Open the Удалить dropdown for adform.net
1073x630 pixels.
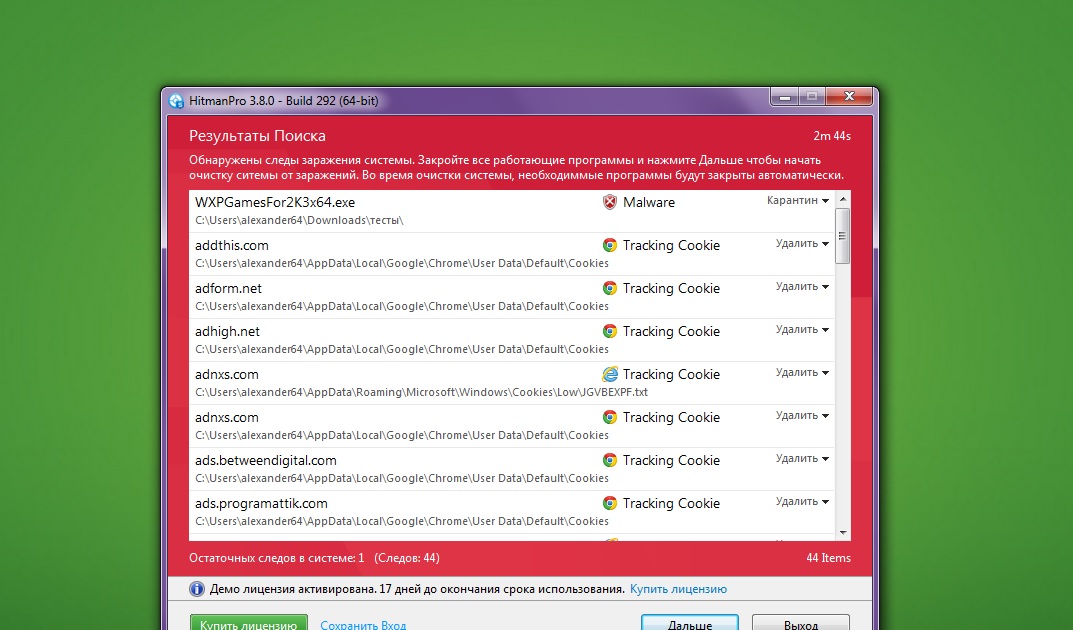tap(802, 287)
